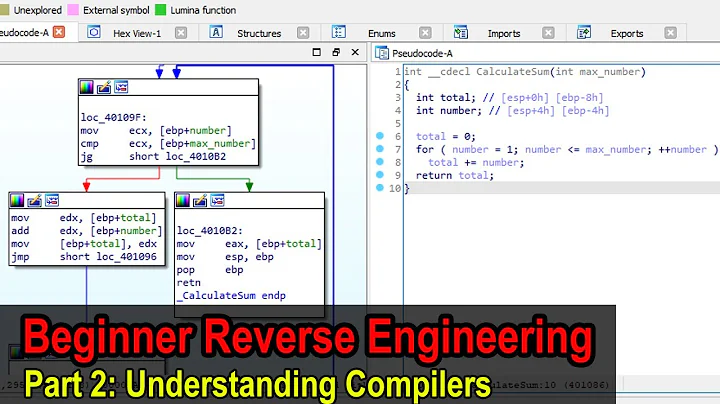The image size is (720, 404).
Task: Click the Unexplored legend color swatch
Action: pyautogui.click(x=4, y=10)
